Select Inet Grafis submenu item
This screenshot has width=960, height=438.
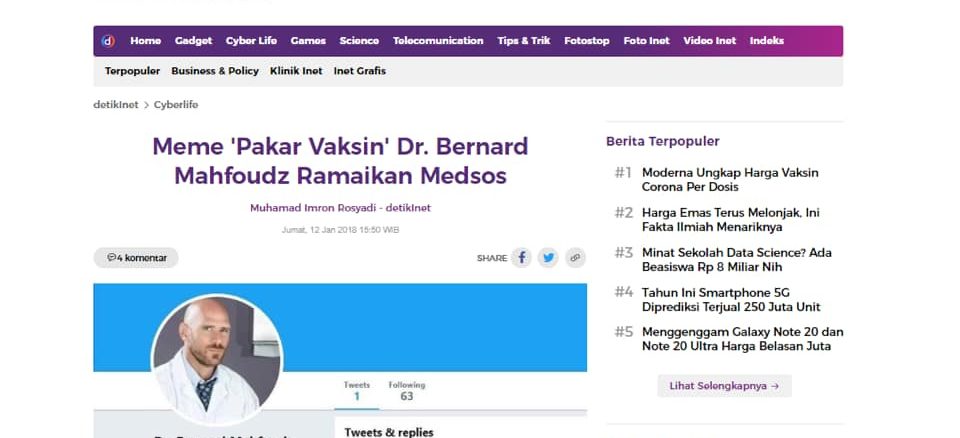pos(360,71)
